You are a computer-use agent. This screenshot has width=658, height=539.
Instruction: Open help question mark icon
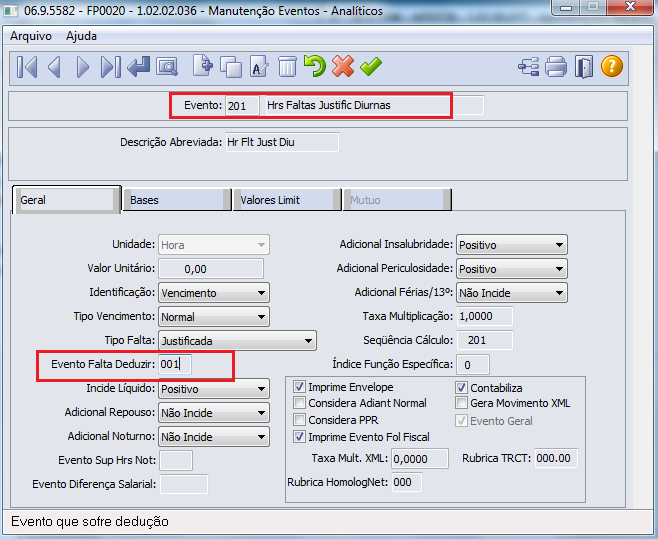[612, 66]
